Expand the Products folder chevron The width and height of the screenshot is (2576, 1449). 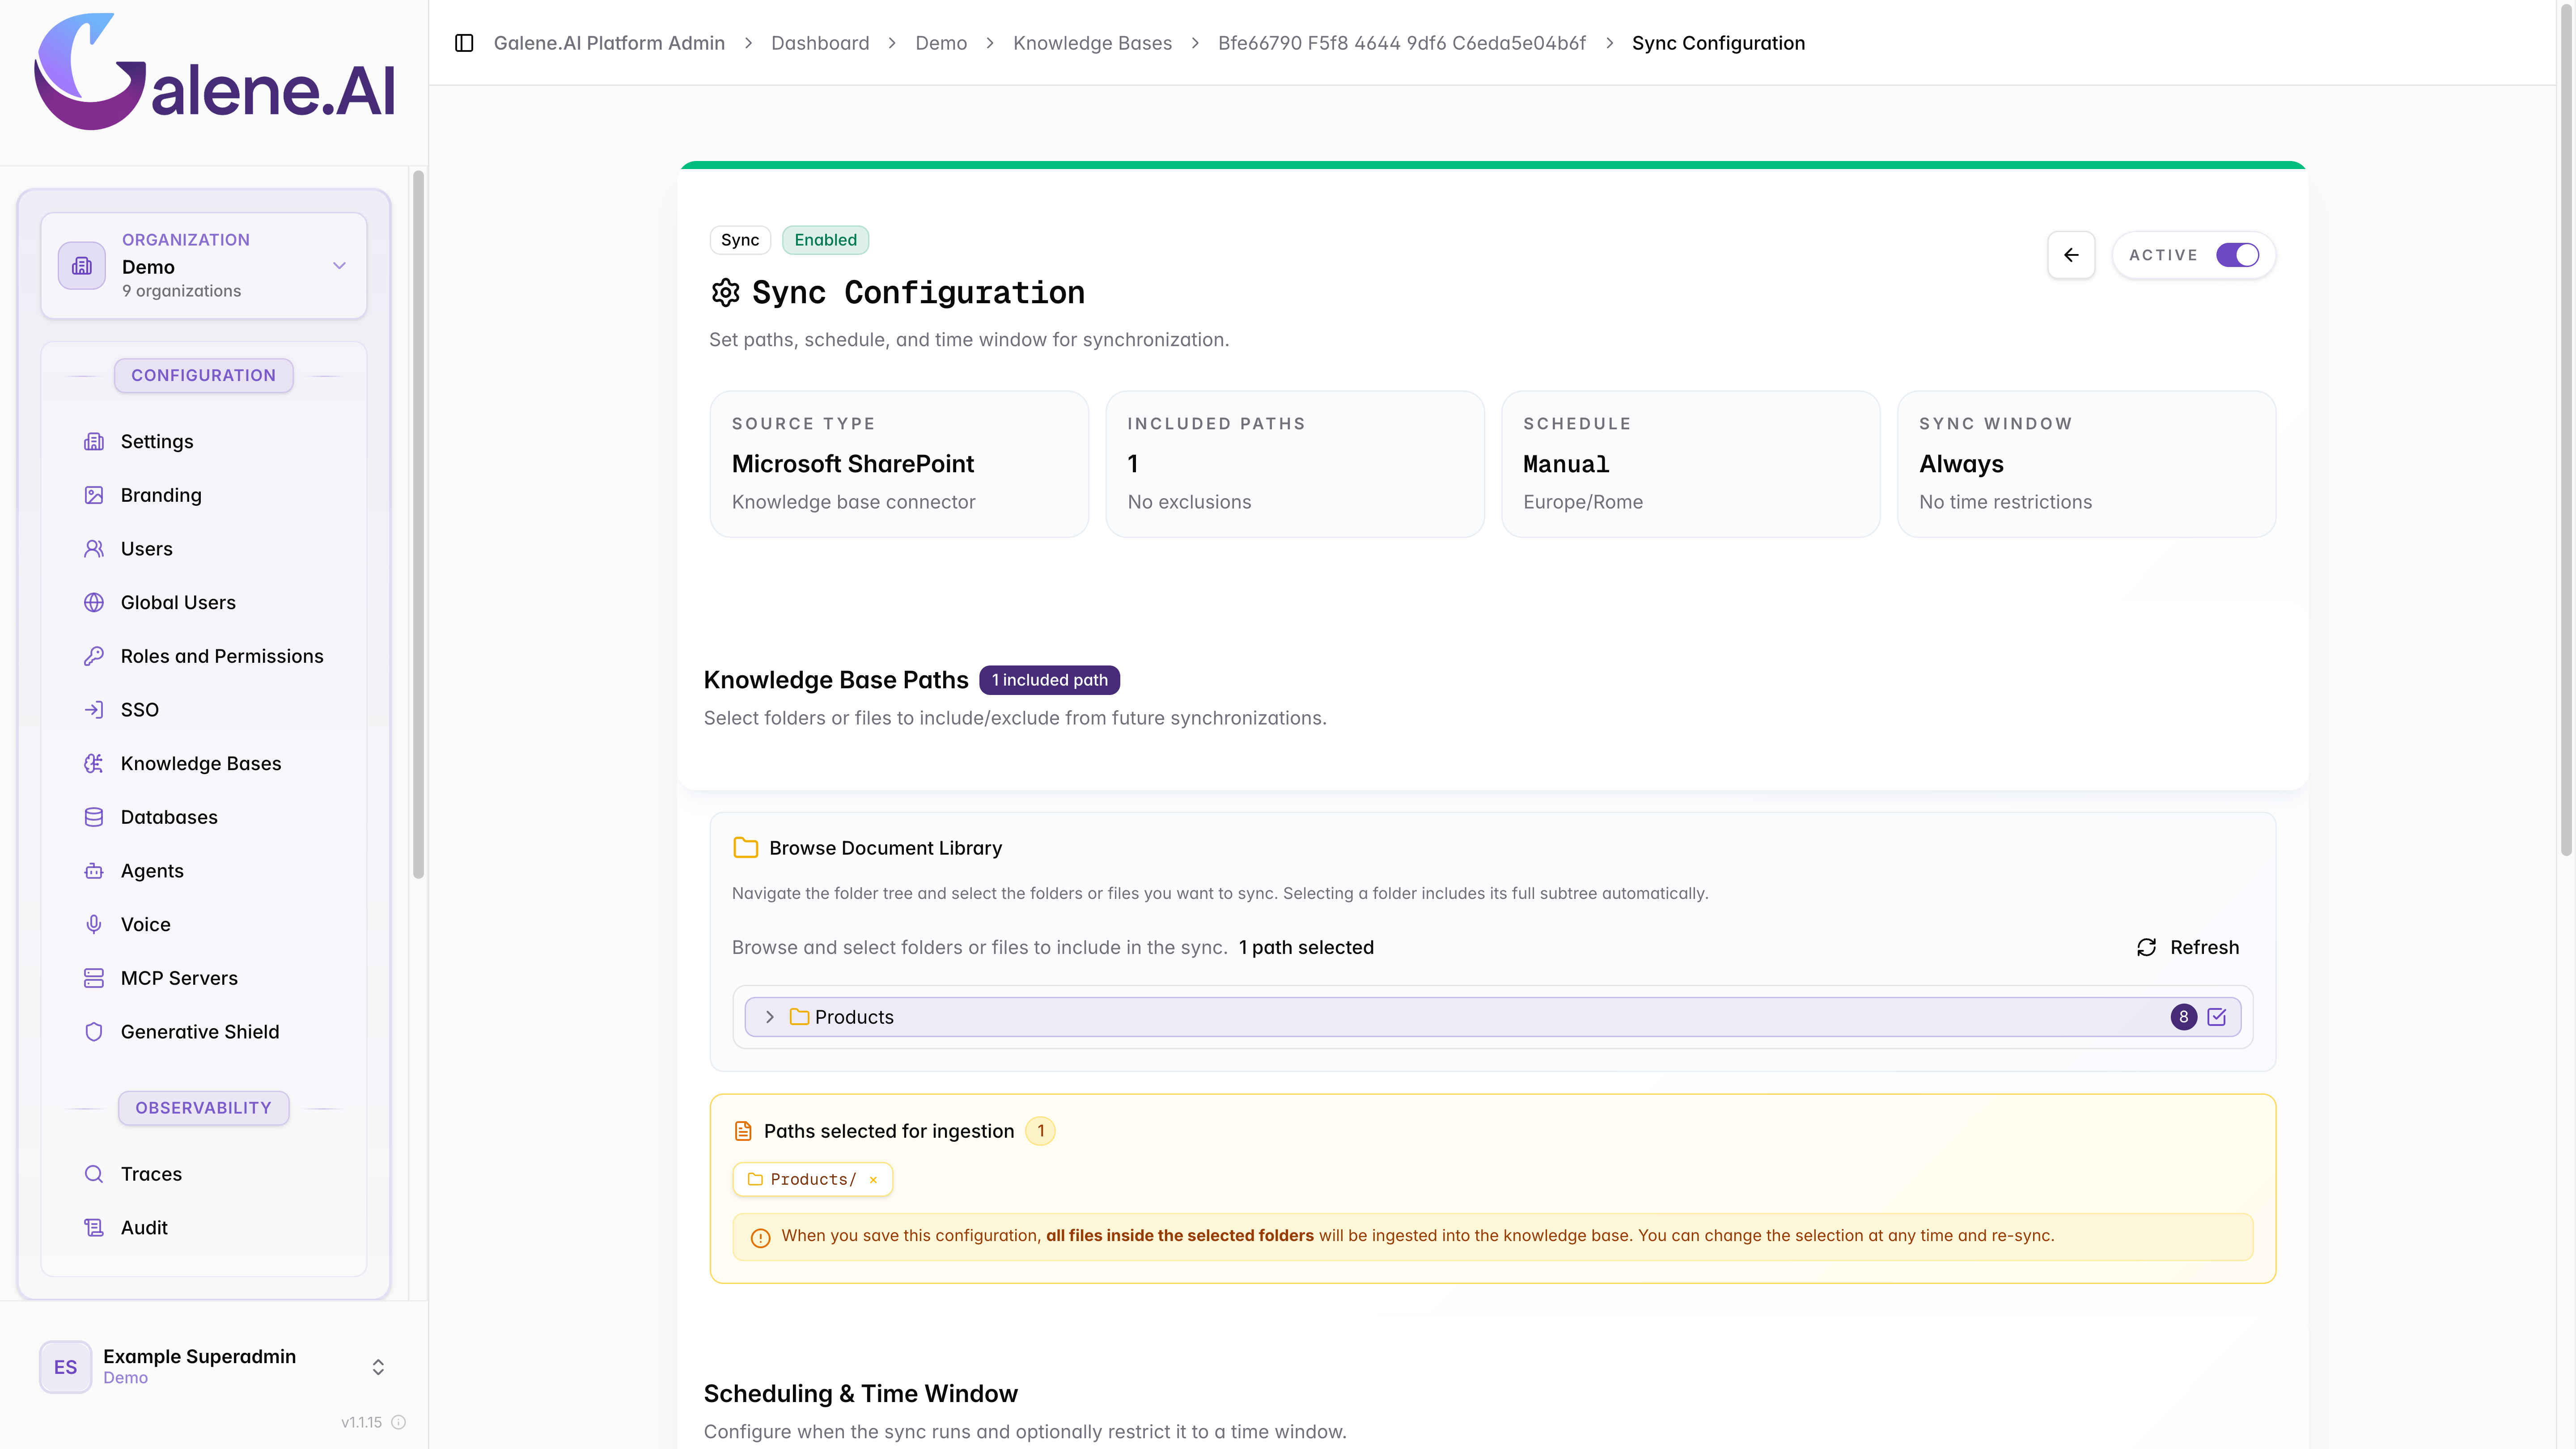pyautogui.click(x=769, y=1017)
